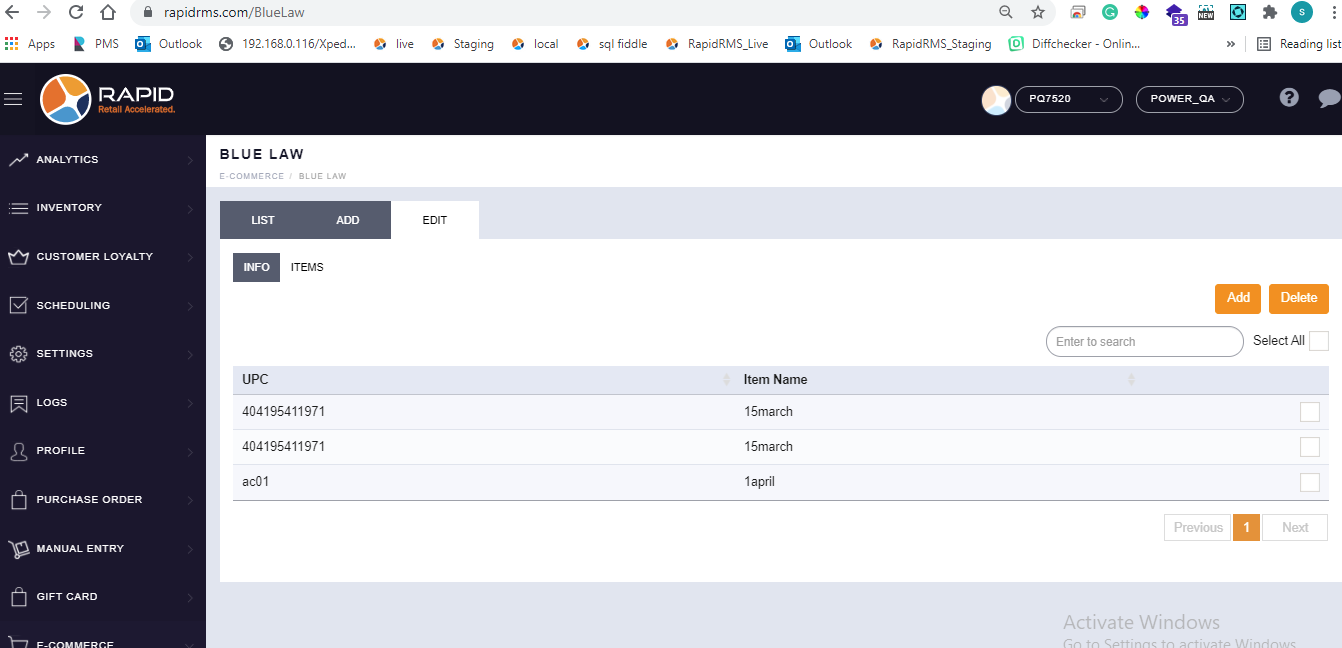Viewport: 1342px width, 648px height.
Task: Toggle the Select All checkbox
Action: (x=1319, y=341)
